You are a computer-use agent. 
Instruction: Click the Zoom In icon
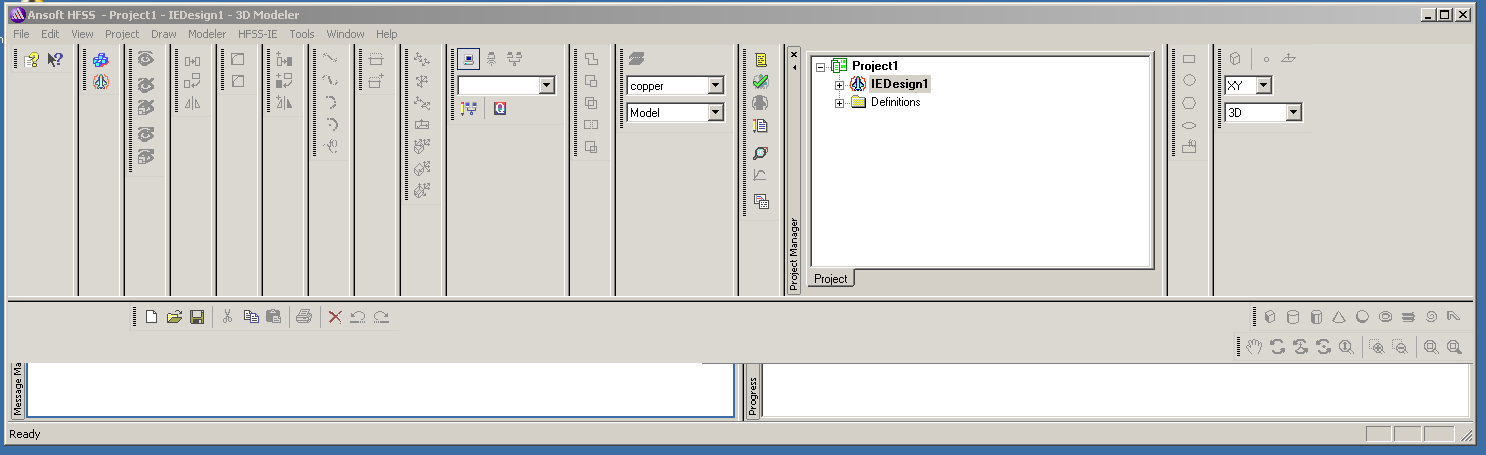[1377, 347]
